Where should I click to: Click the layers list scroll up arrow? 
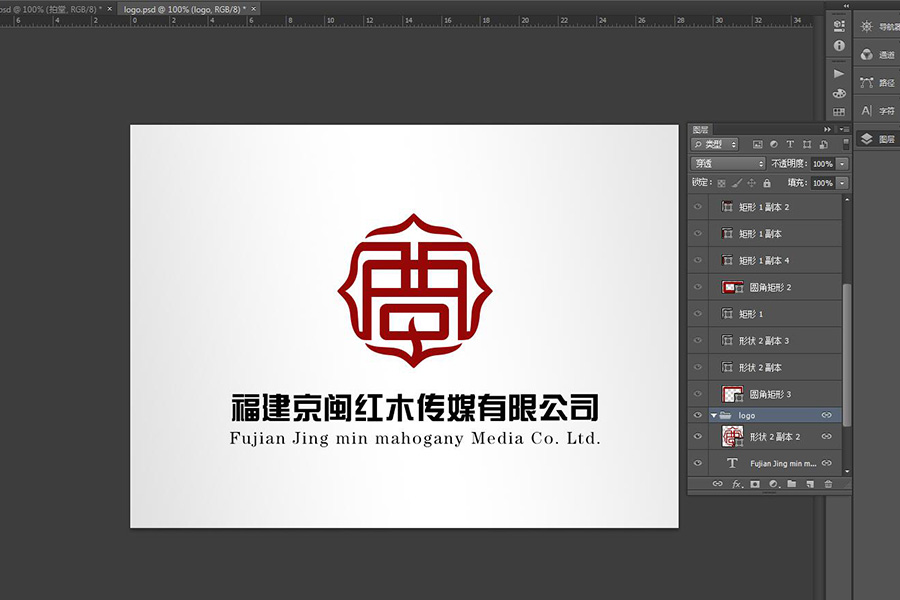pyautogui.click(x=847, y=199)
